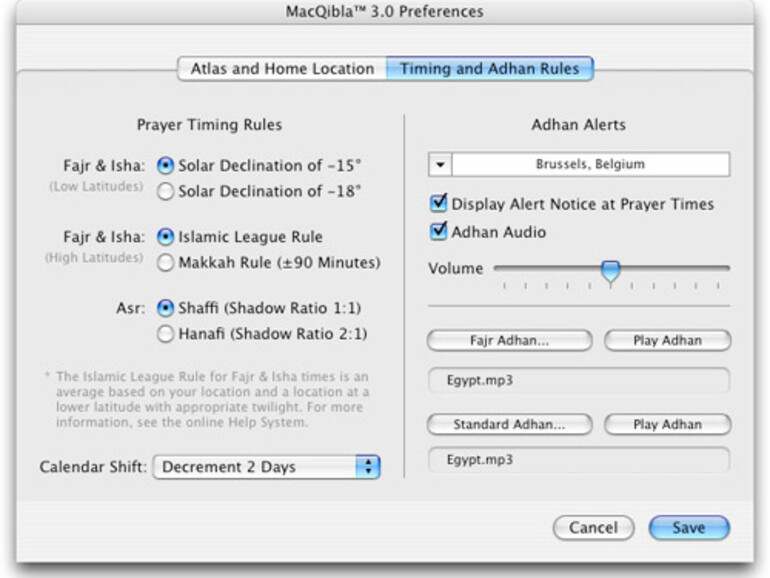Click the Islamic League Rule footnote text
The width and height of the screenshot is (770, 578).
click(207, 399)
